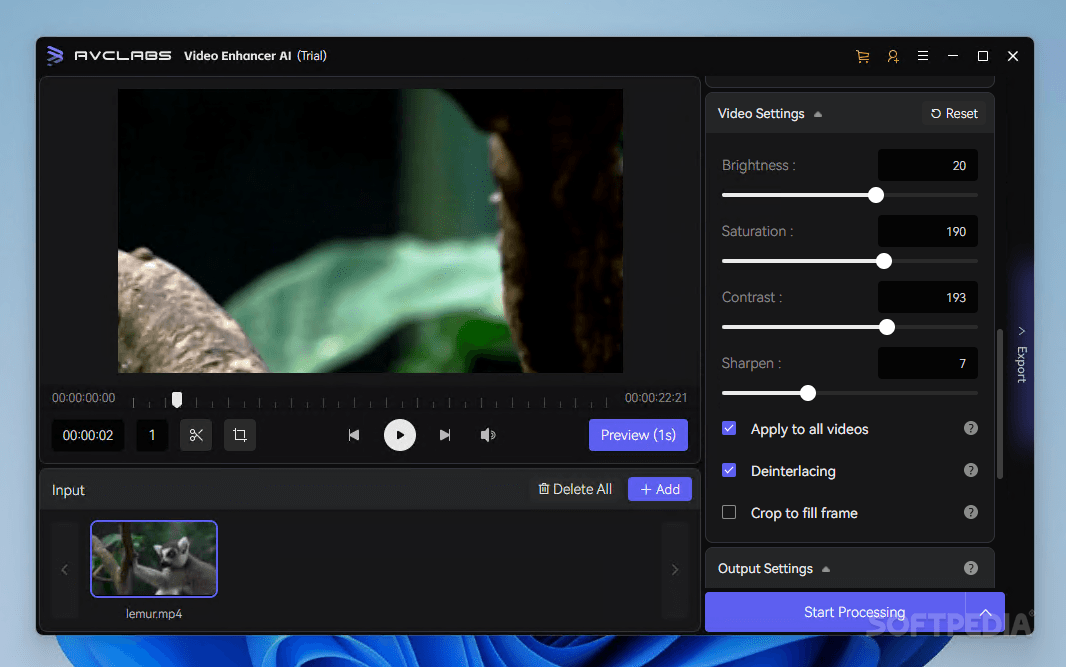Viewport: 1066px width, 667px height.
Task: Click the AVCLabs logo icon
Action: (x=55, y=56)
